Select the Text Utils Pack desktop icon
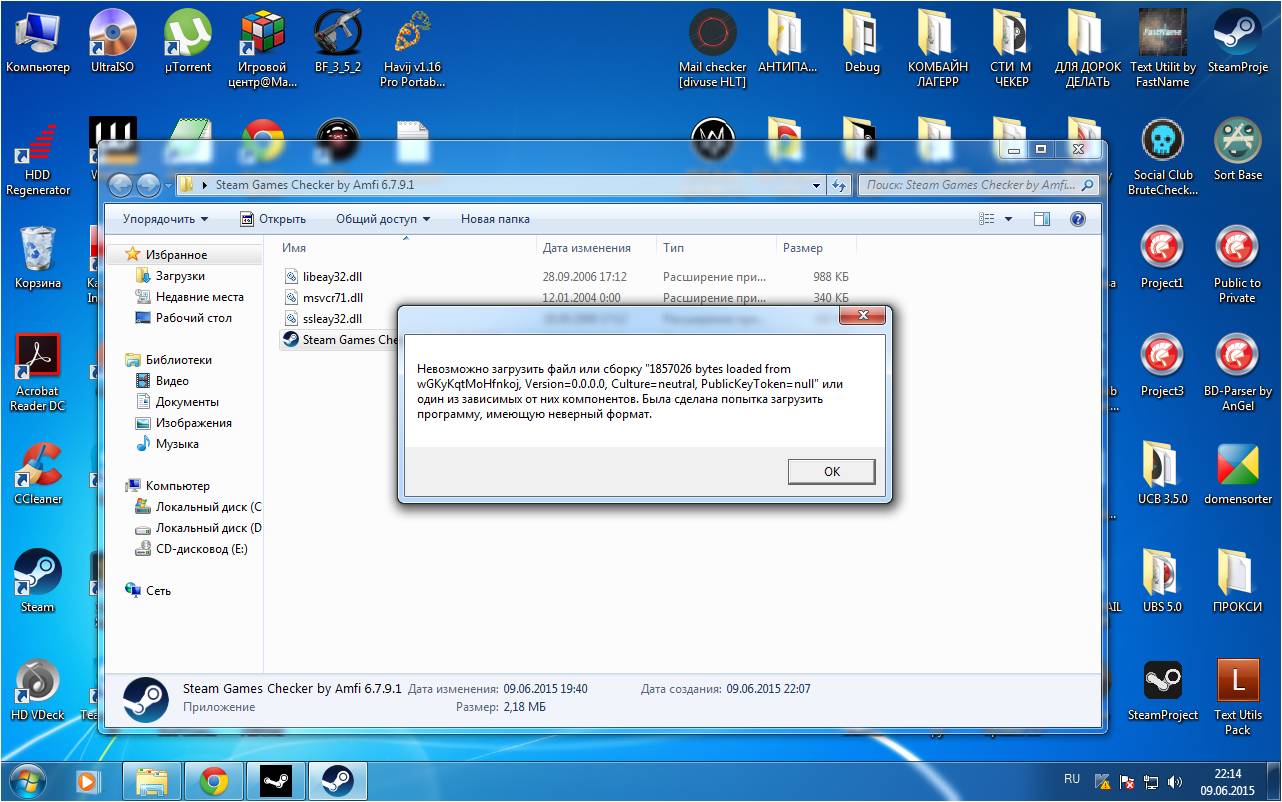 1237,696
